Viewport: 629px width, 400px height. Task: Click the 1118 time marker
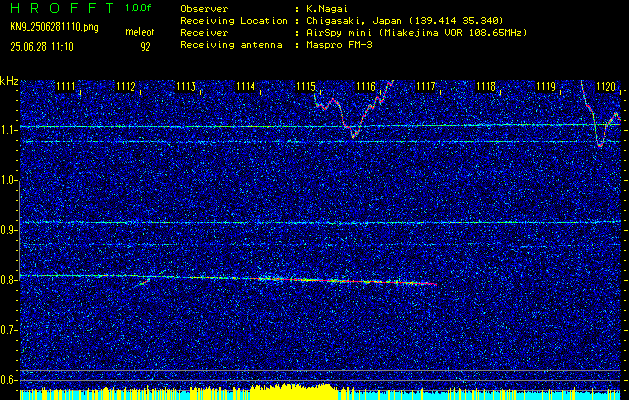(x=486, y=86)
